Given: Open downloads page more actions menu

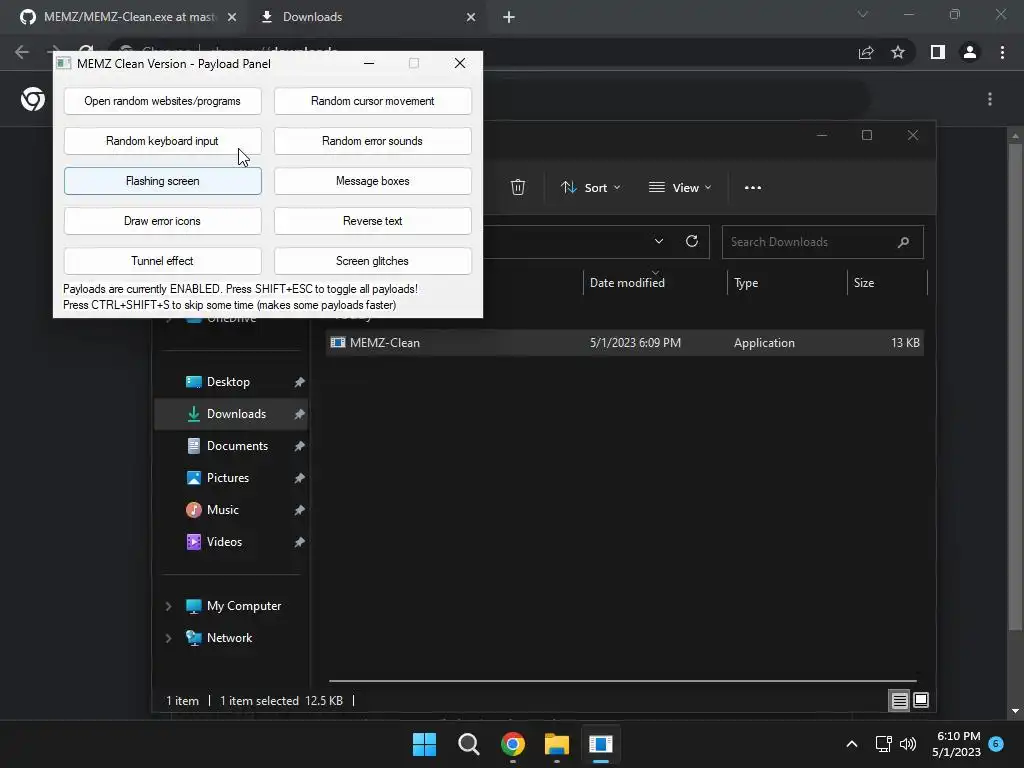Looking at the screenshot, I should (x=990, y=99).
